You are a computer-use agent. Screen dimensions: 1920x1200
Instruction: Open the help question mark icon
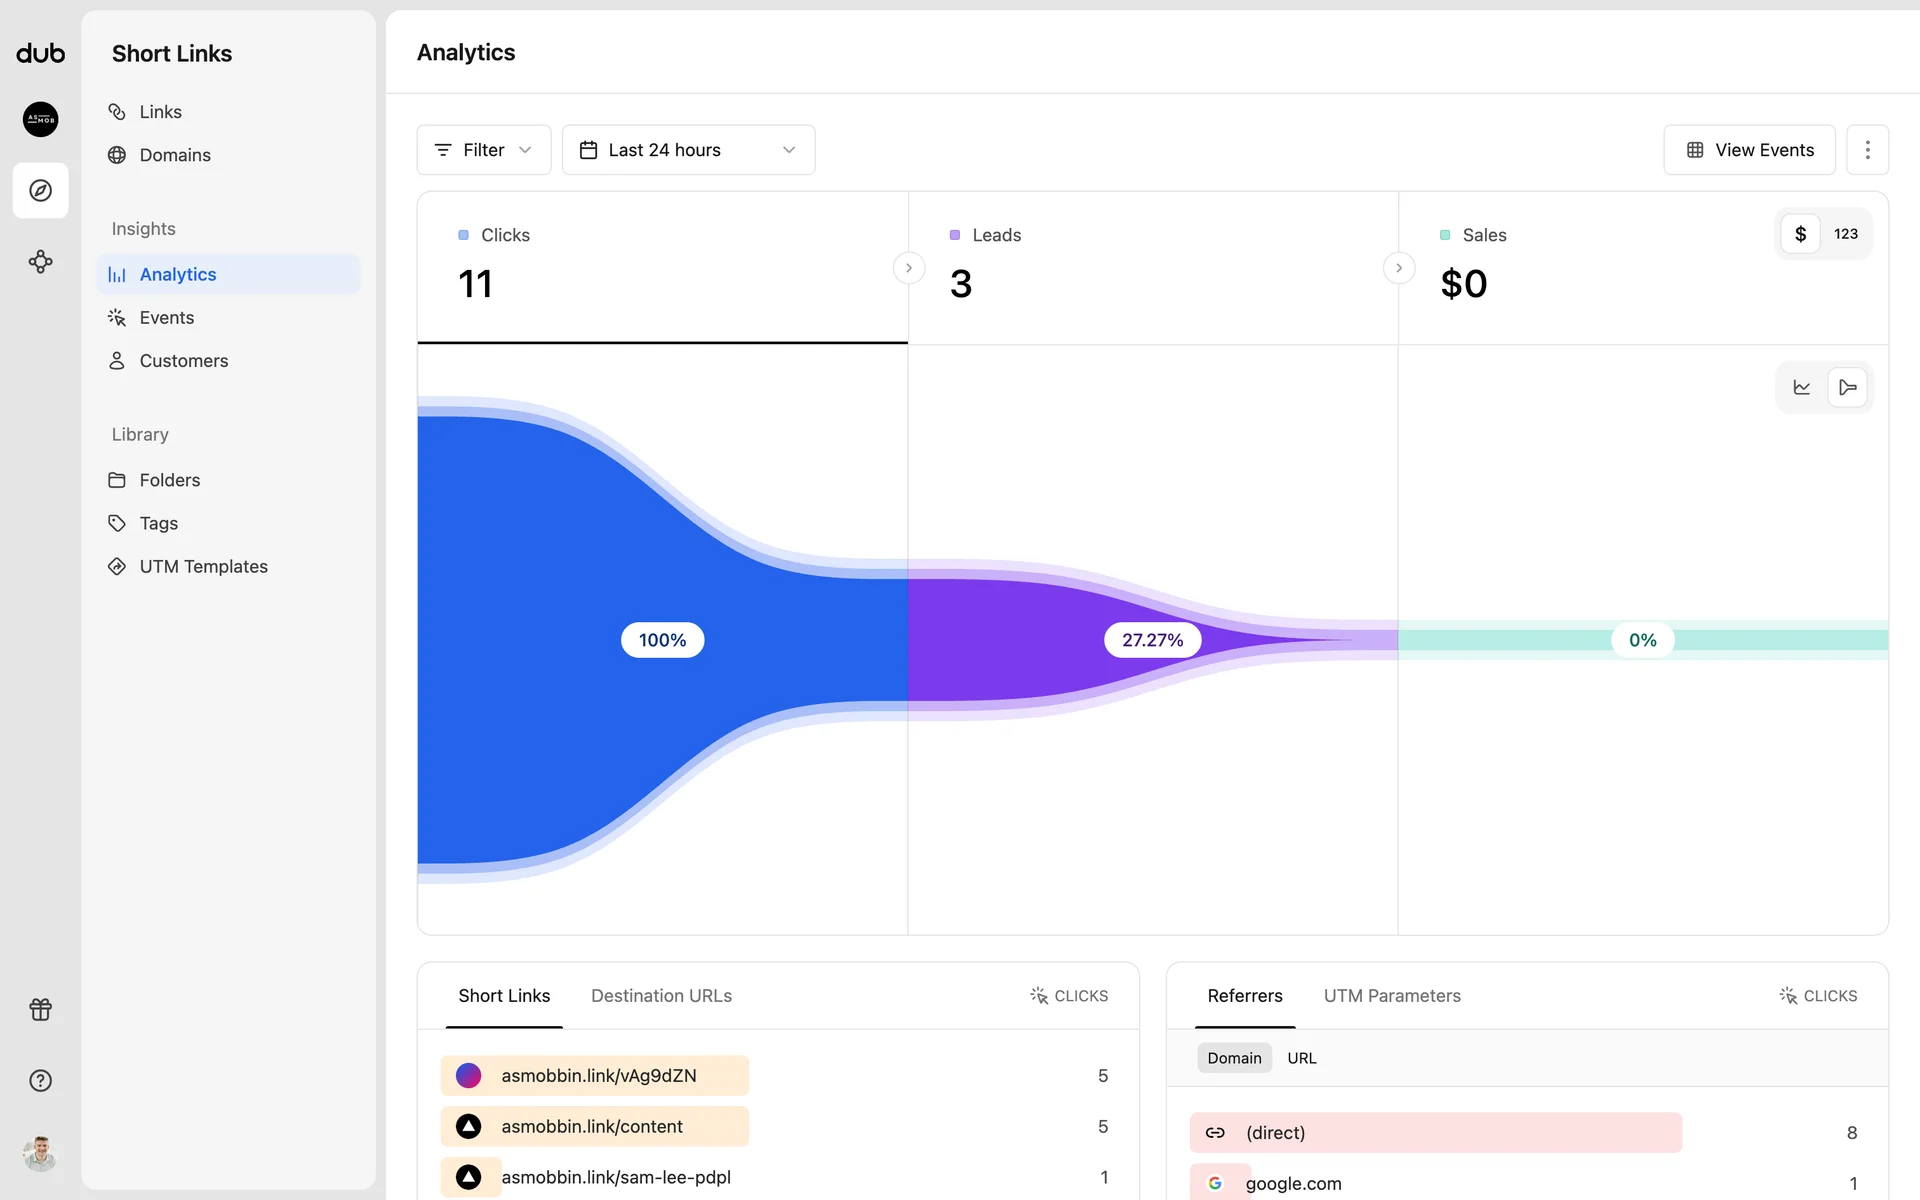(40, 1081)
